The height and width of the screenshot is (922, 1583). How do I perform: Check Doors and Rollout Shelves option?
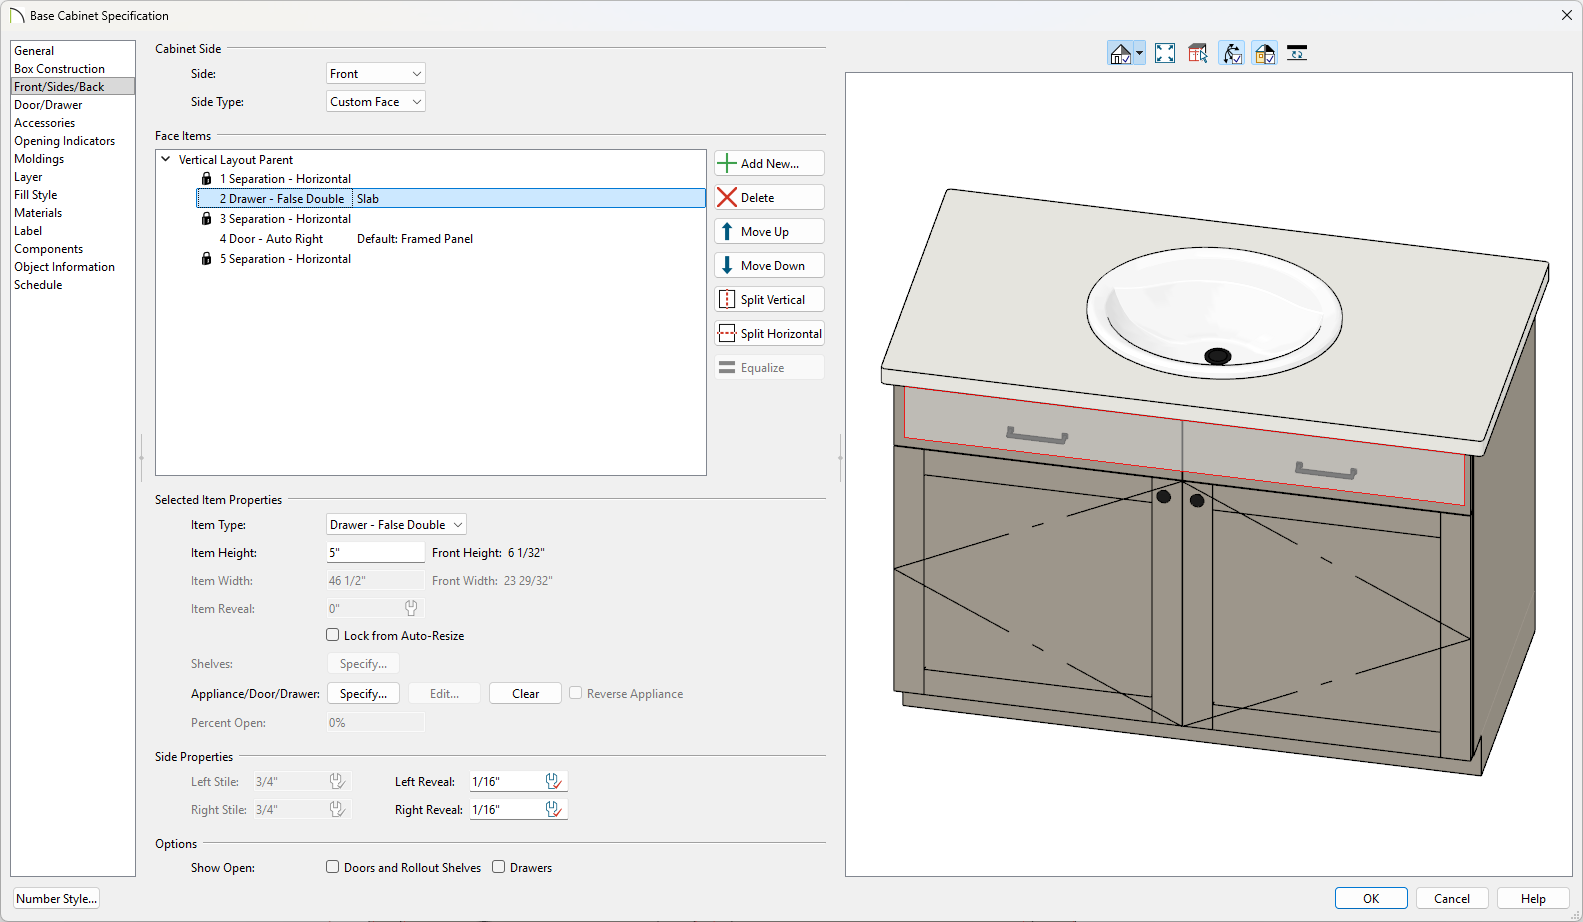tap(333, 867)
